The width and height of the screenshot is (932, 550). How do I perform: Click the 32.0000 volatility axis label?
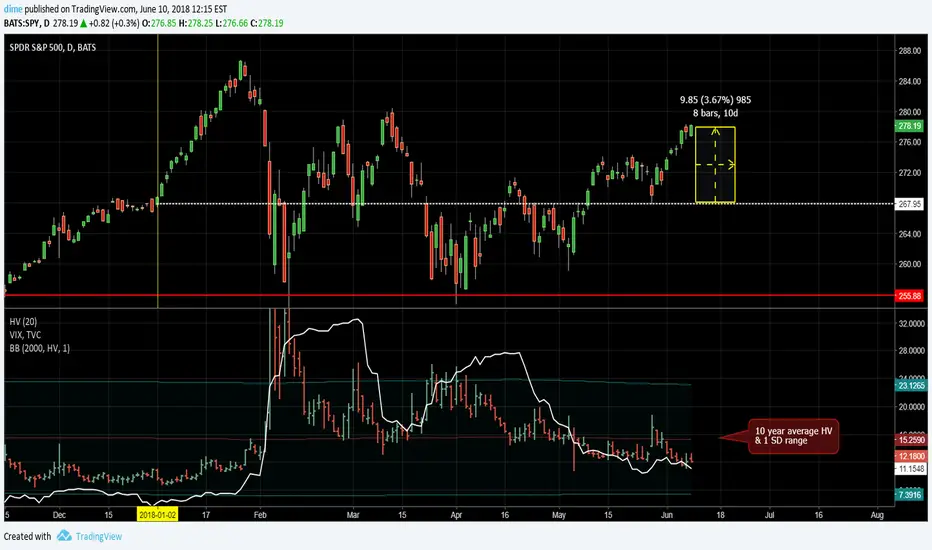click(912, 324)
